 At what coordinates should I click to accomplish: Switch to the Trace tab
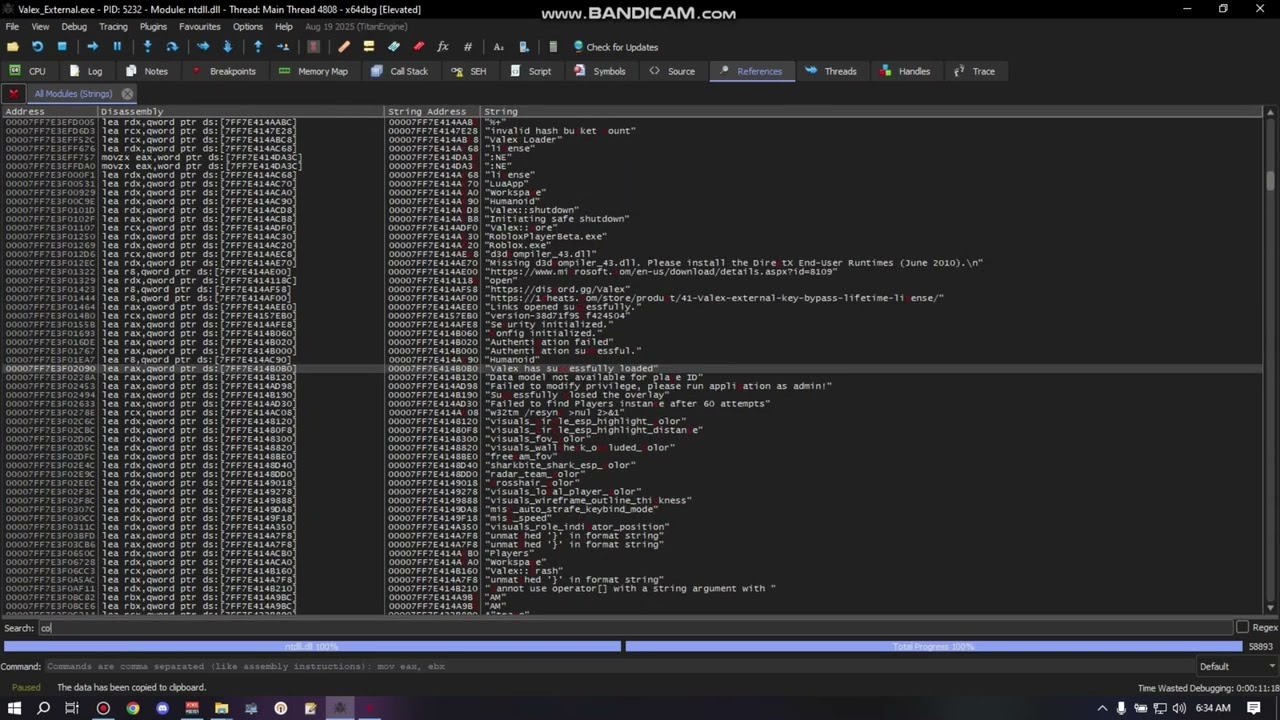click(x=974, y=71)
